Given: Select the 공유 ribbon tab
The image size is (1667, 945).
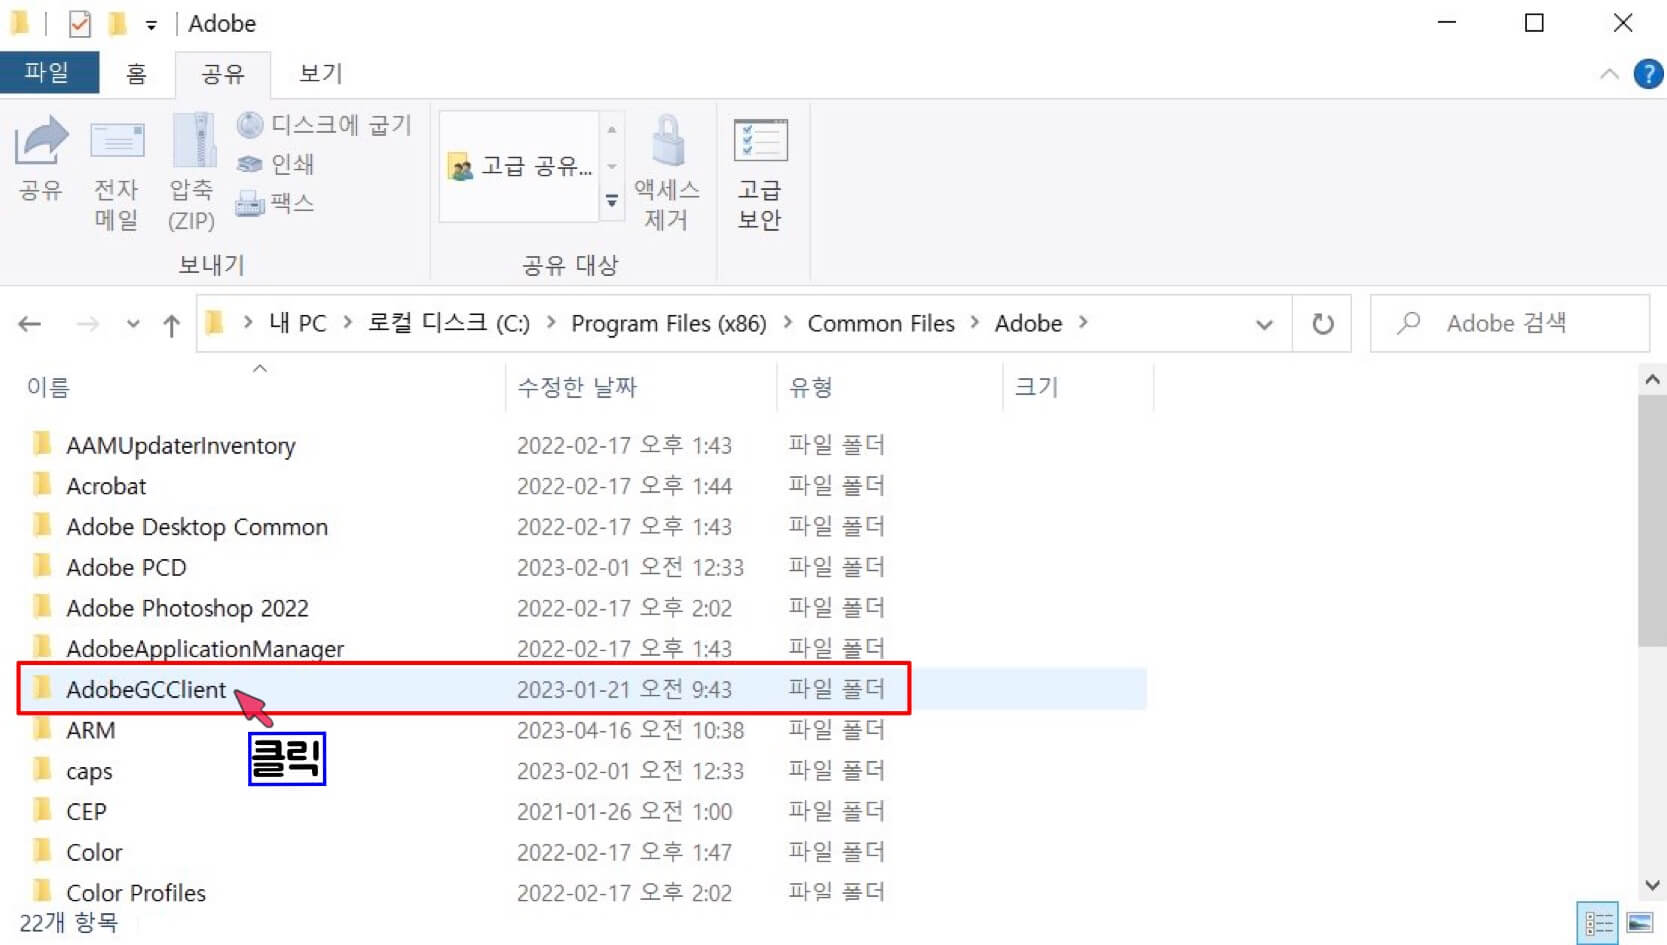Looking at the screenshot, I should [222, 74].
